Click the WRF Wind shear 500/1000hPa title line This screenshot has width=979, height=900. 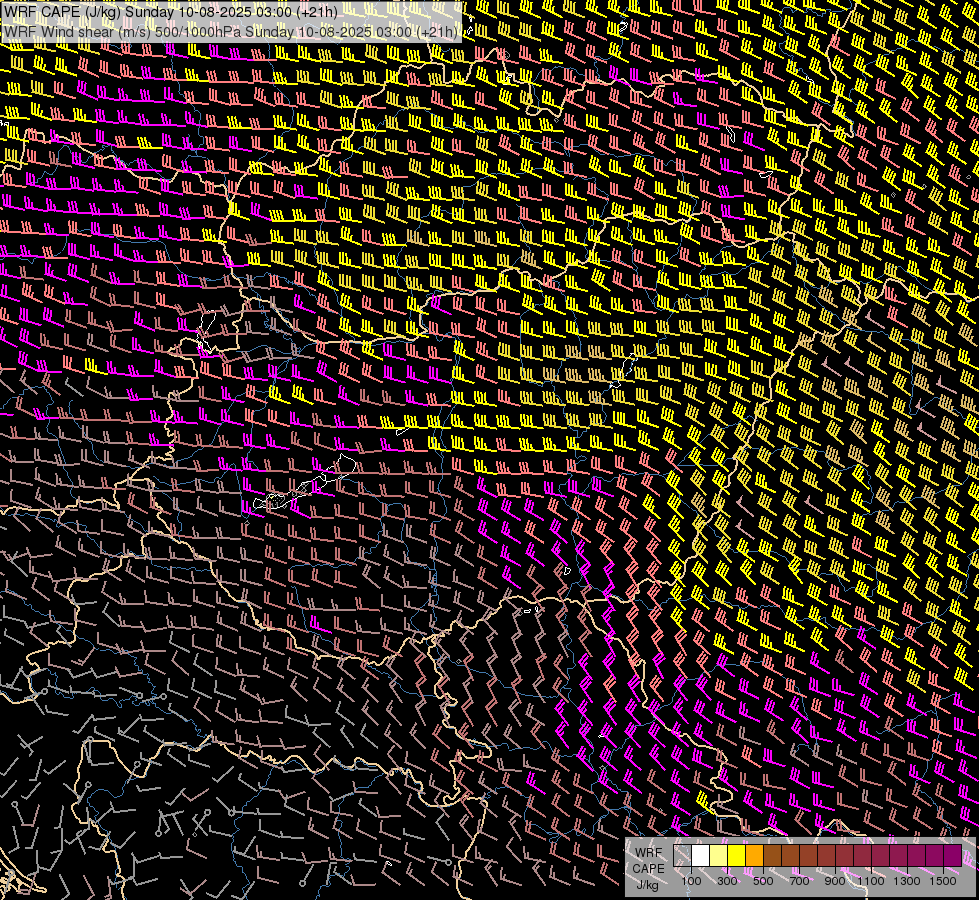point(231,32)
